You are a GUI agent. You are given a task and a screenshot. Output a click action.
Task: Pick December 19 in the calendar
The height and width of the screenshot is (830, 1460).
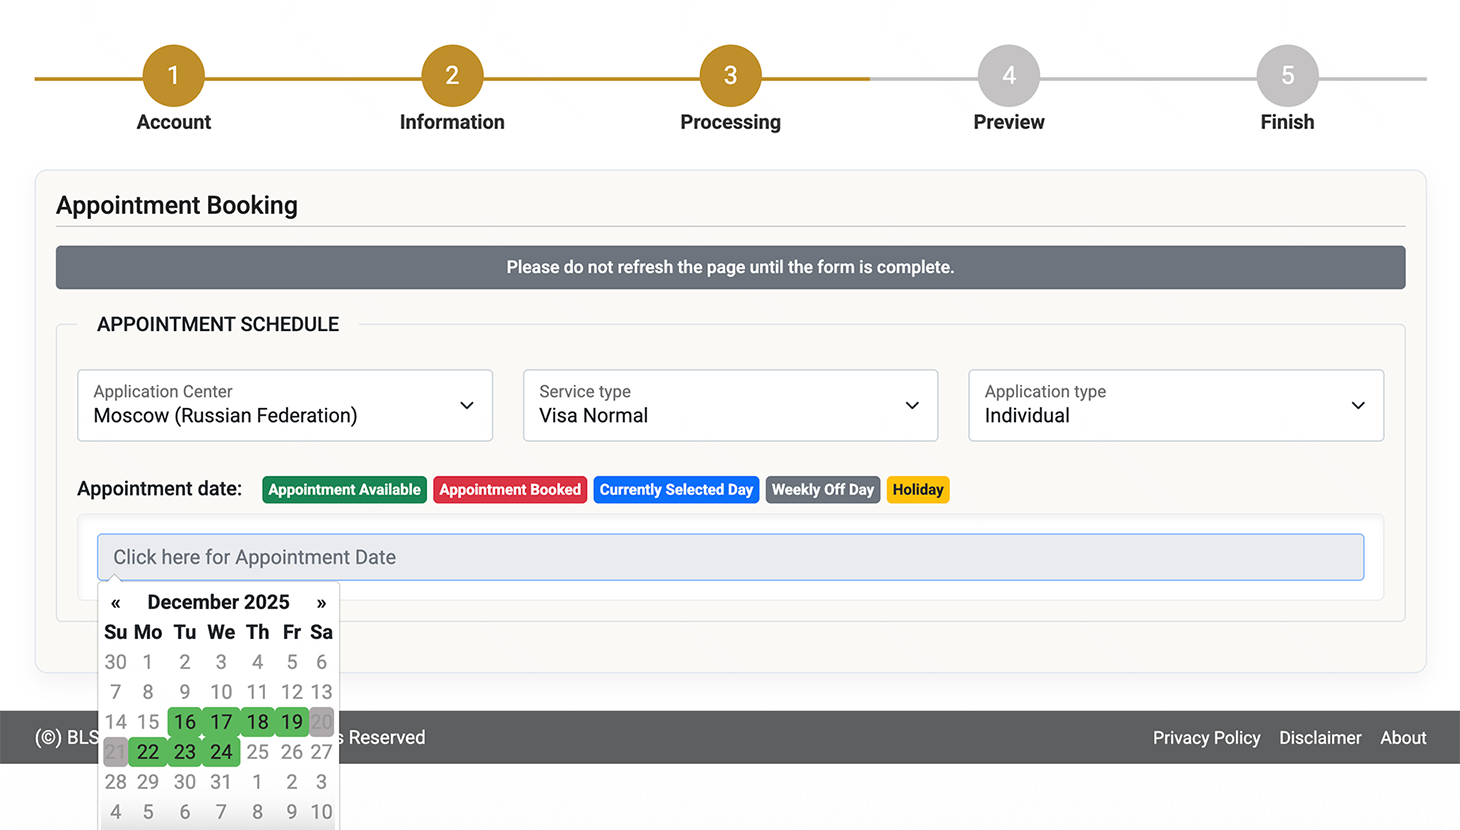(x=291, y=722)
